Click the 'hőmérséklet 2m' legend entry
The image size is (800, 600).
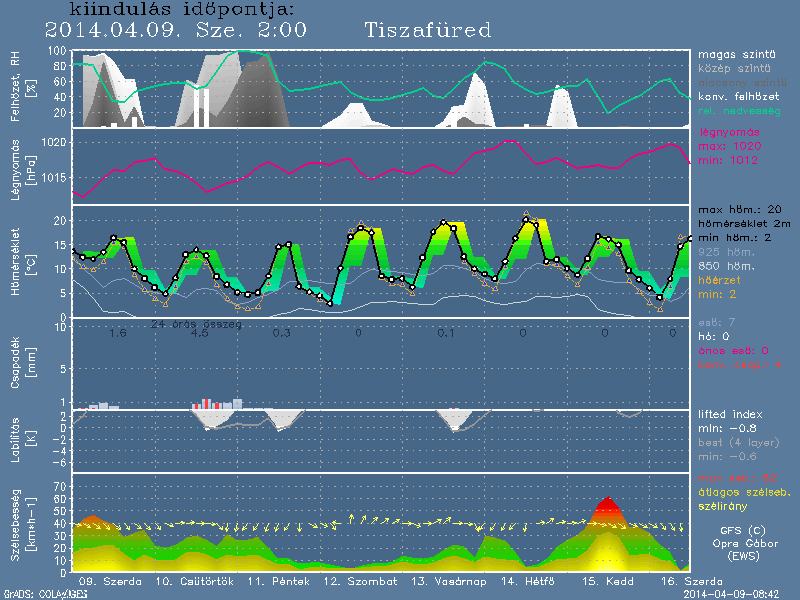(x=743, y=224)
